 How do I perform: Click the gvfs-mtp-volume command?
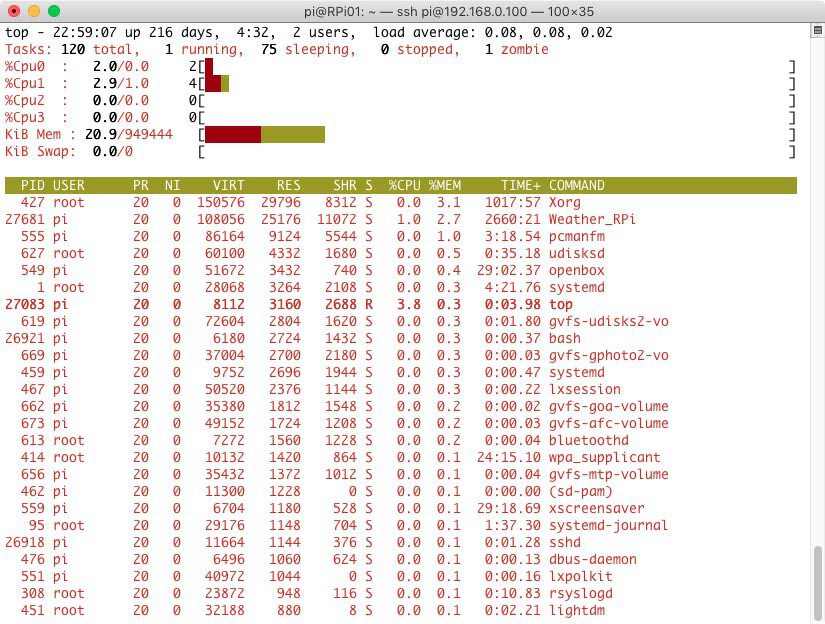[x=609, y=475]
